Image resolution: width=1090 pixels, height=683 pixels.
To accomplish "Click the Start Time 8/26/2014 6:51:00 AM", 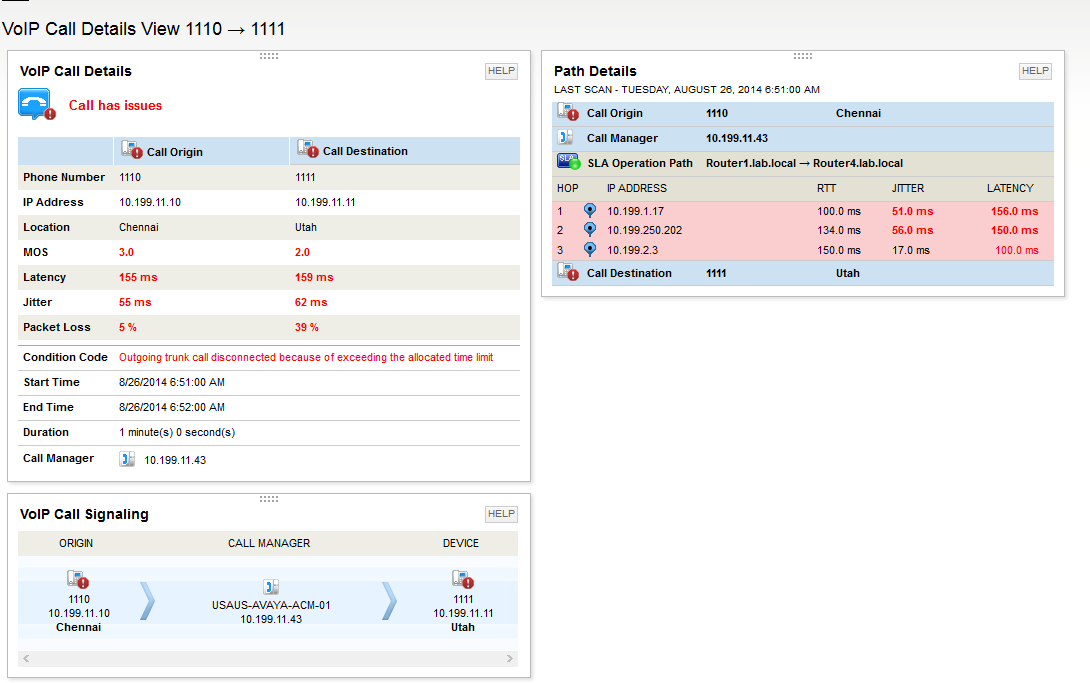I will [172, 382].
